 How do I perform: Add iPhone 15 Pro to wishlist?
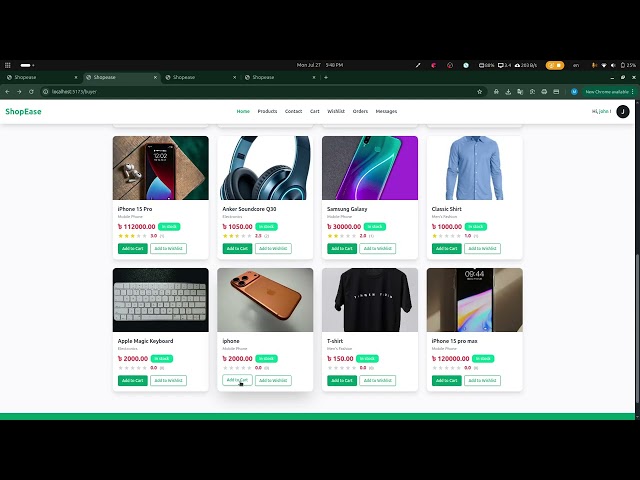click(168, 248)
